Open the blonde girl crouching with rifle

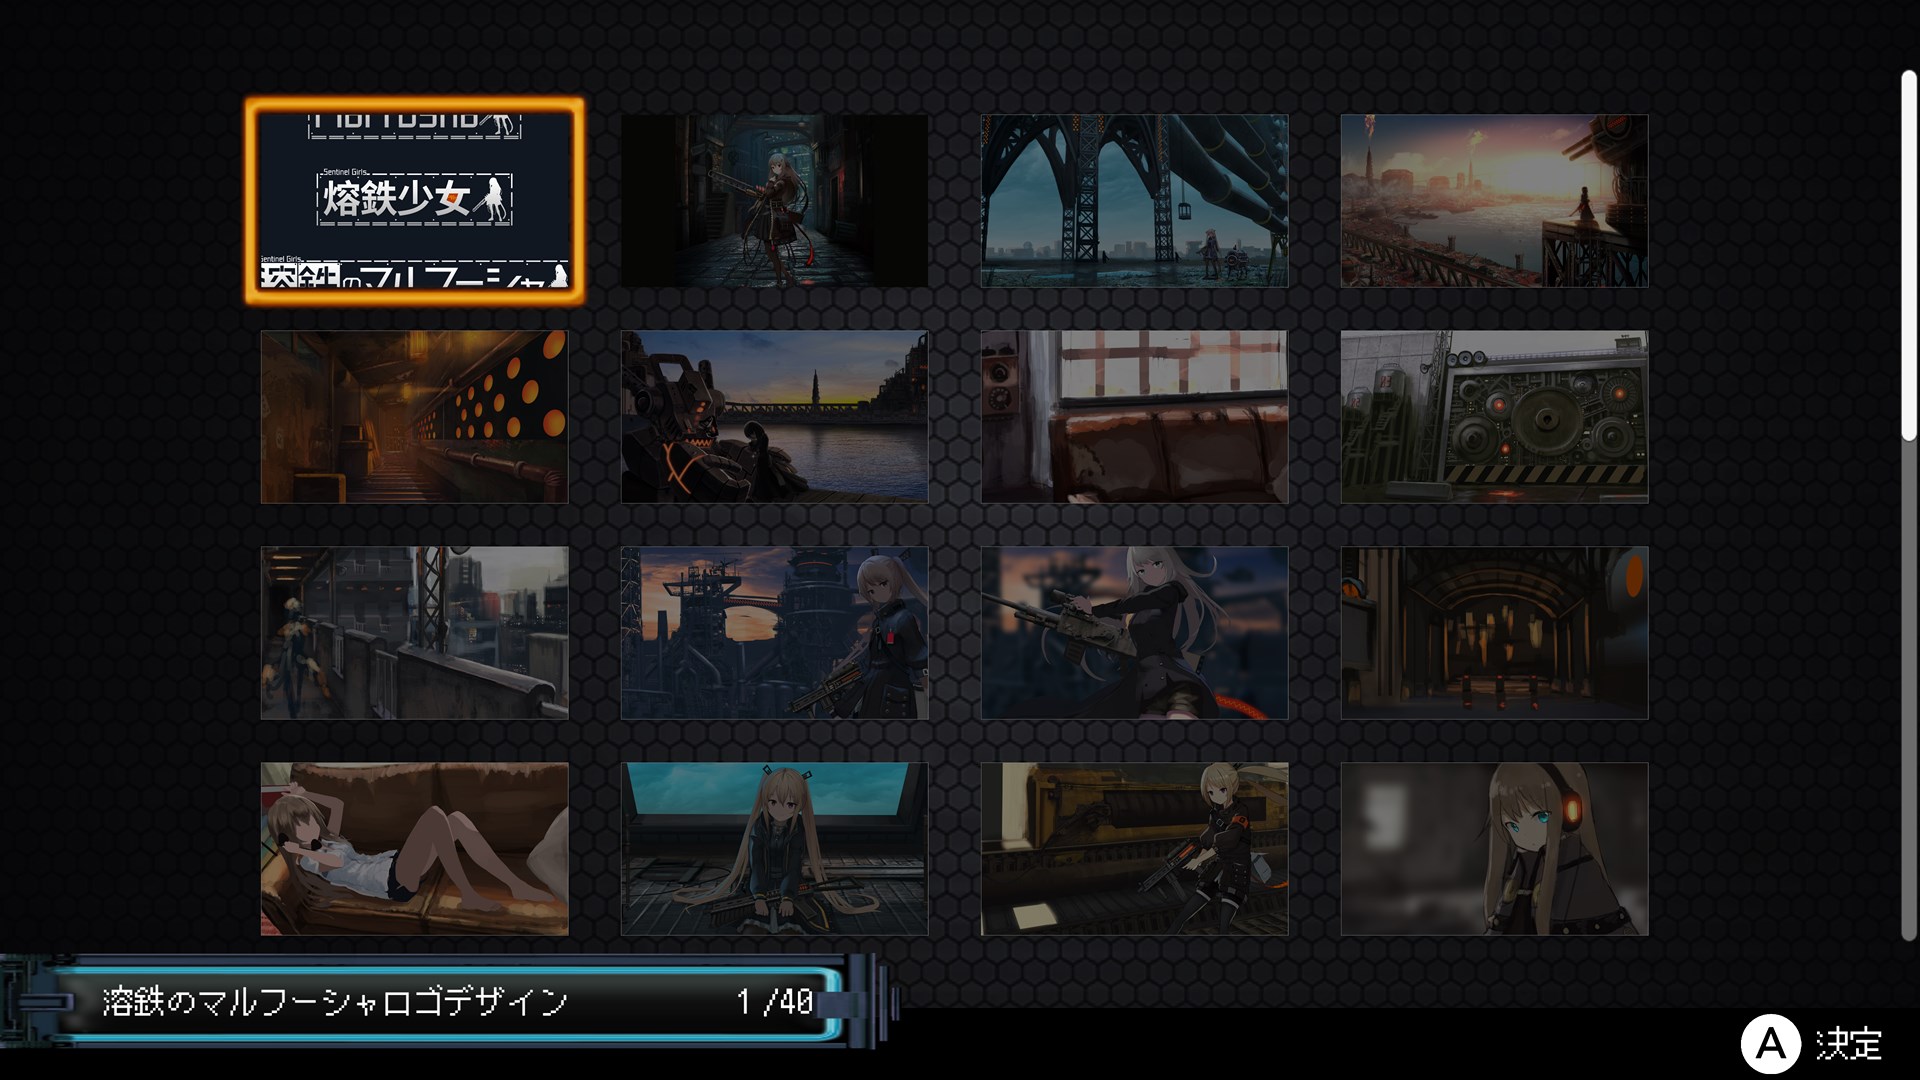click(x=1134, y=849)
